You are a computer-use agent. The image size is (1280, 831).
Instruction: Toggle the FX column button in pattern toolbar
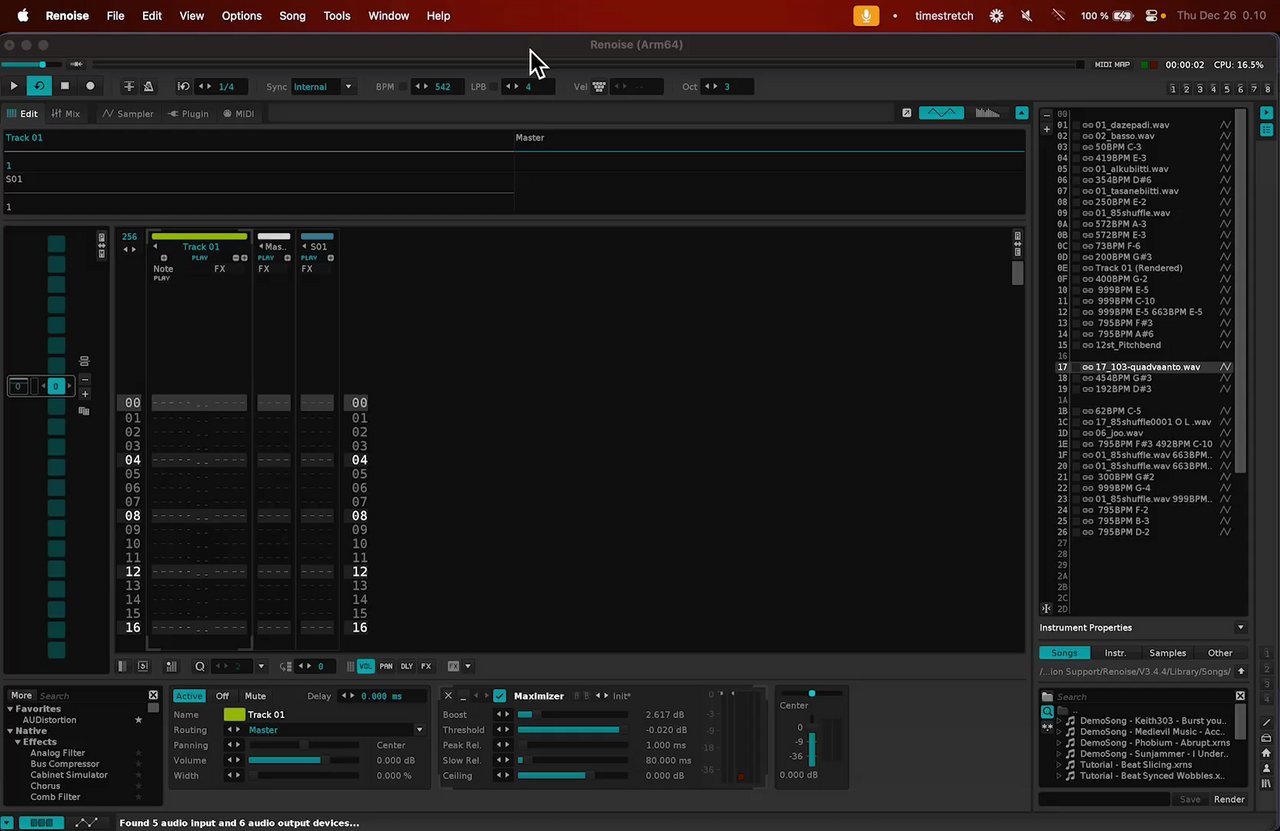click(x=426, y=666)
